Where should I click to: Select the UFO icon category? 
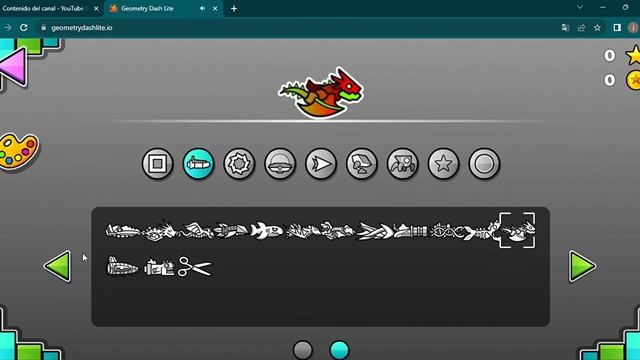[280, 164]
